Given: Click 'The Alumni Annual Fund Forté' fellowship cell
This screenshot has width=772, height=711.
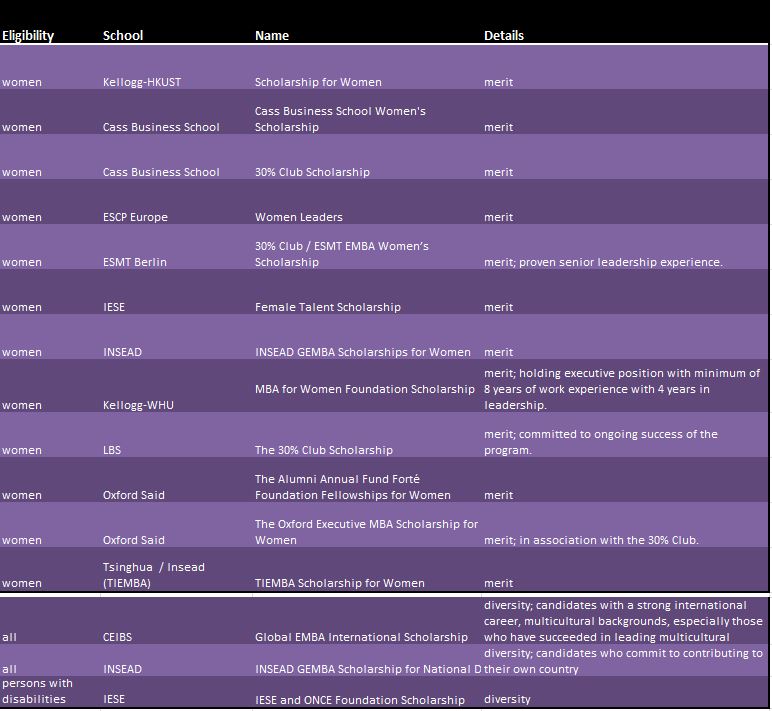Looking at the screenshot, I should click(x=353, y=487).
